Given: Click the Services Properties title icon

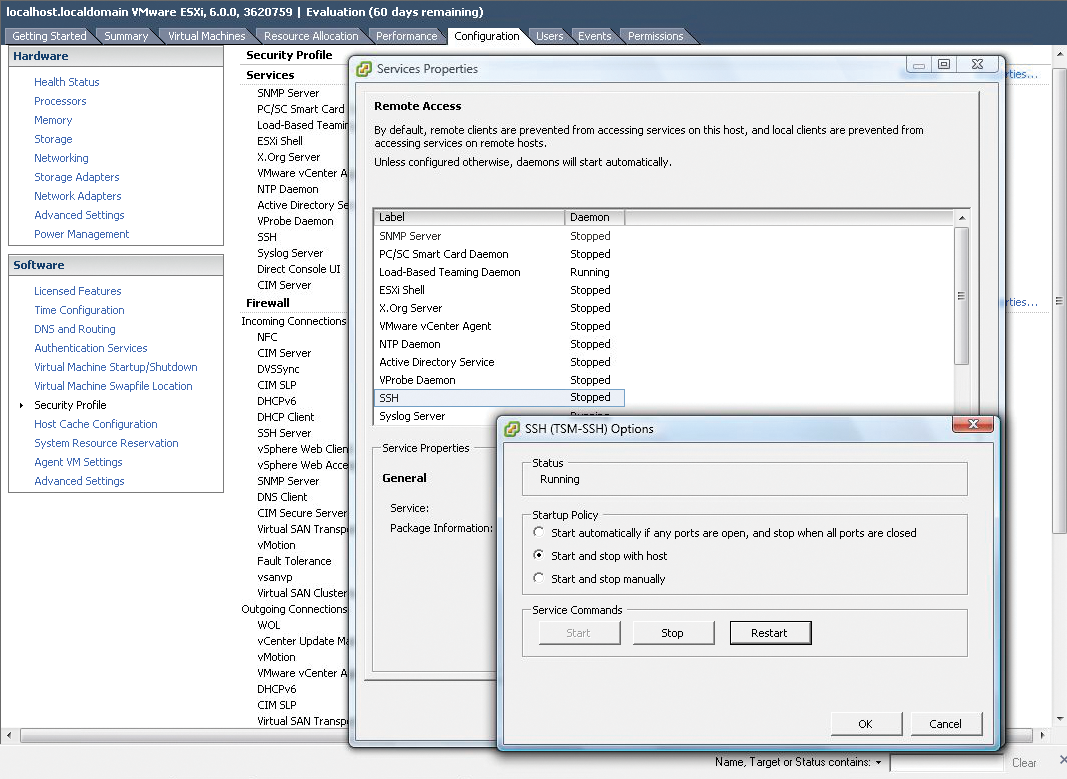Looking at the screenshot, I should point(364,69).
